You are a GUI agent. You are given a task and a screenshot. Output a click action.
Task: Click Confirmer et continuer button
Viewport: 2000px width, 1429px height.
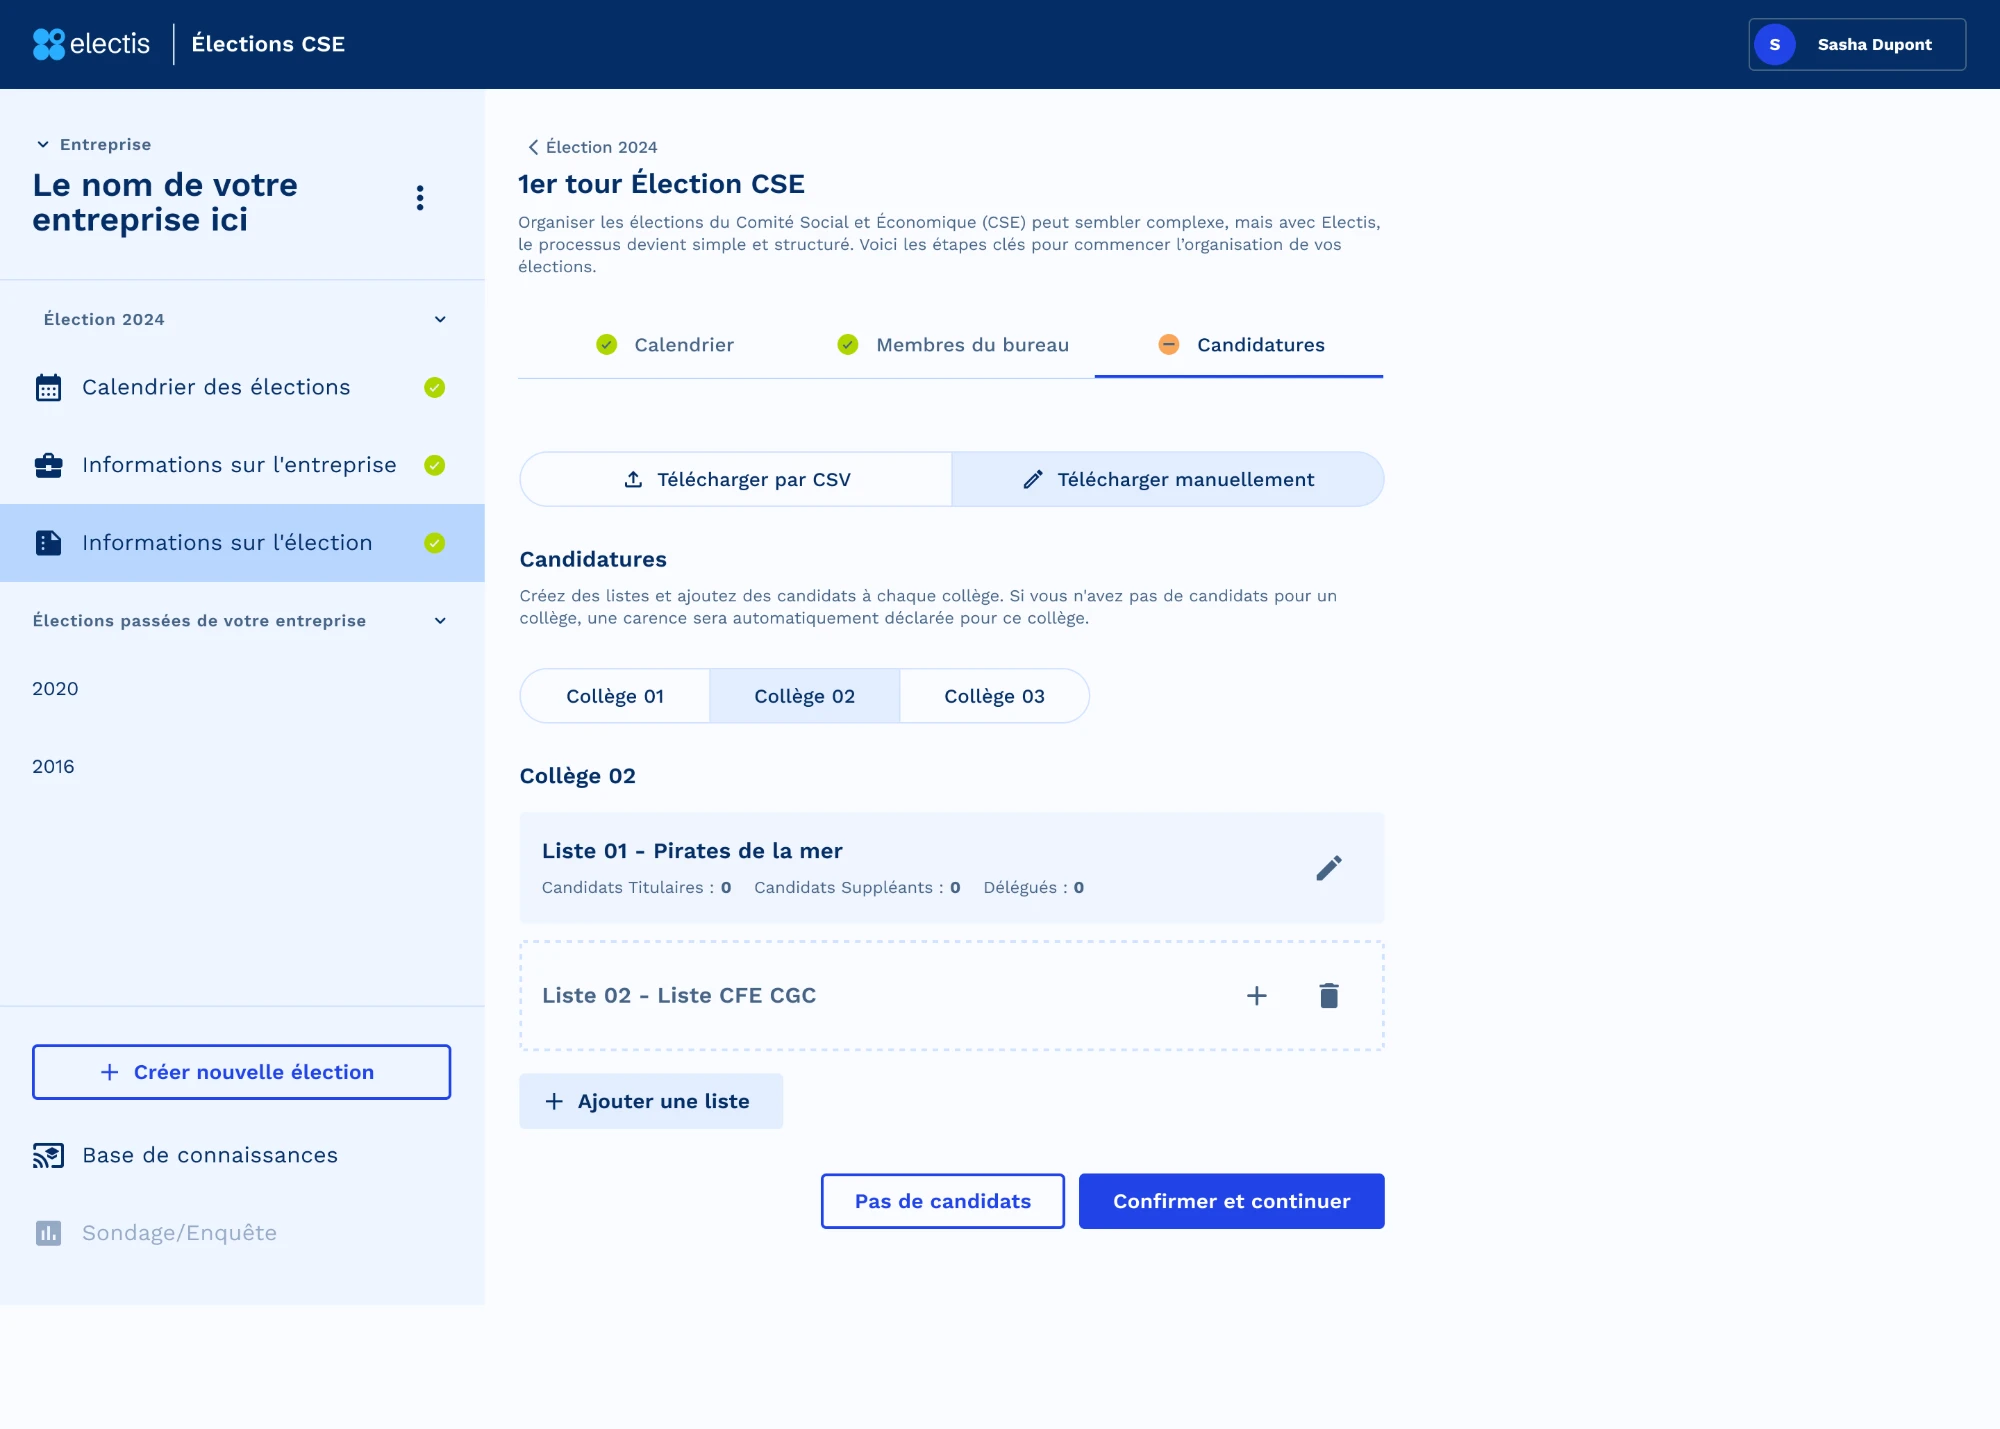1232,1201
